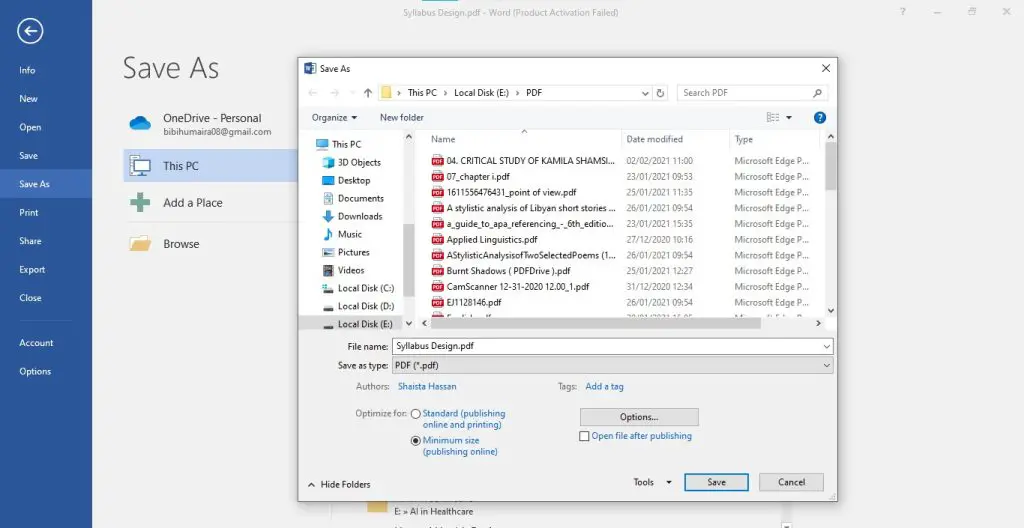Screen dimensions: 1024x528
Task: Sort by Date modified column header
Action: pyautogui.click(x=654, y=139)
